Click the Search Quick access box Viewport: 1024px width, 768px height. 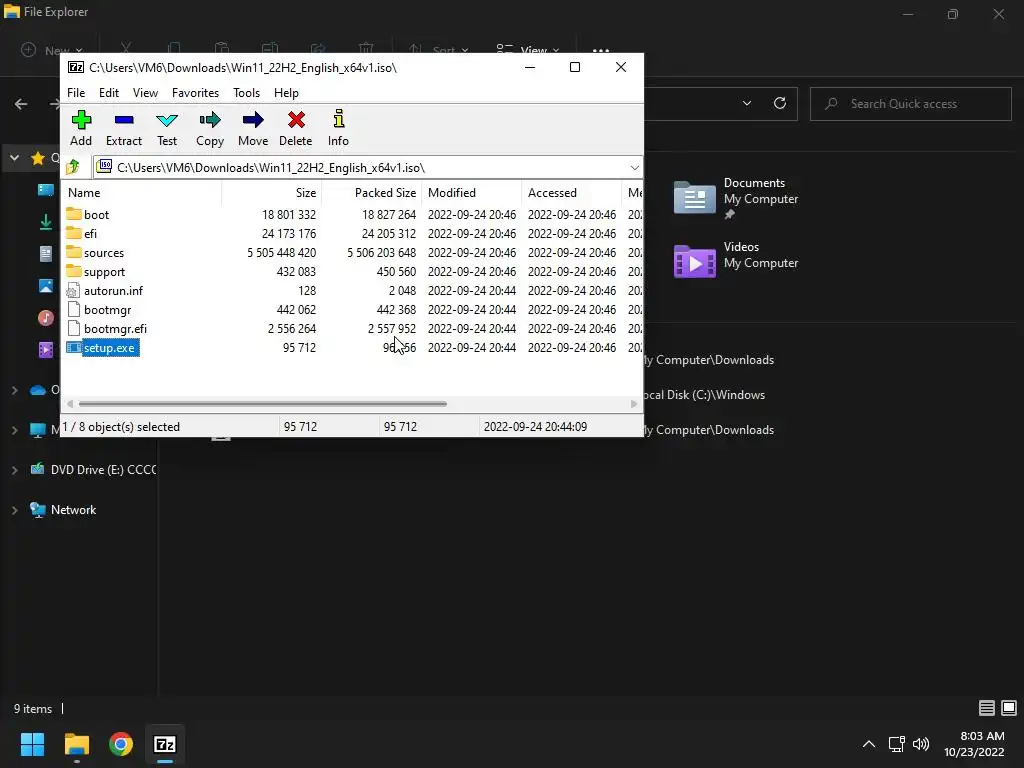point(910,104)
